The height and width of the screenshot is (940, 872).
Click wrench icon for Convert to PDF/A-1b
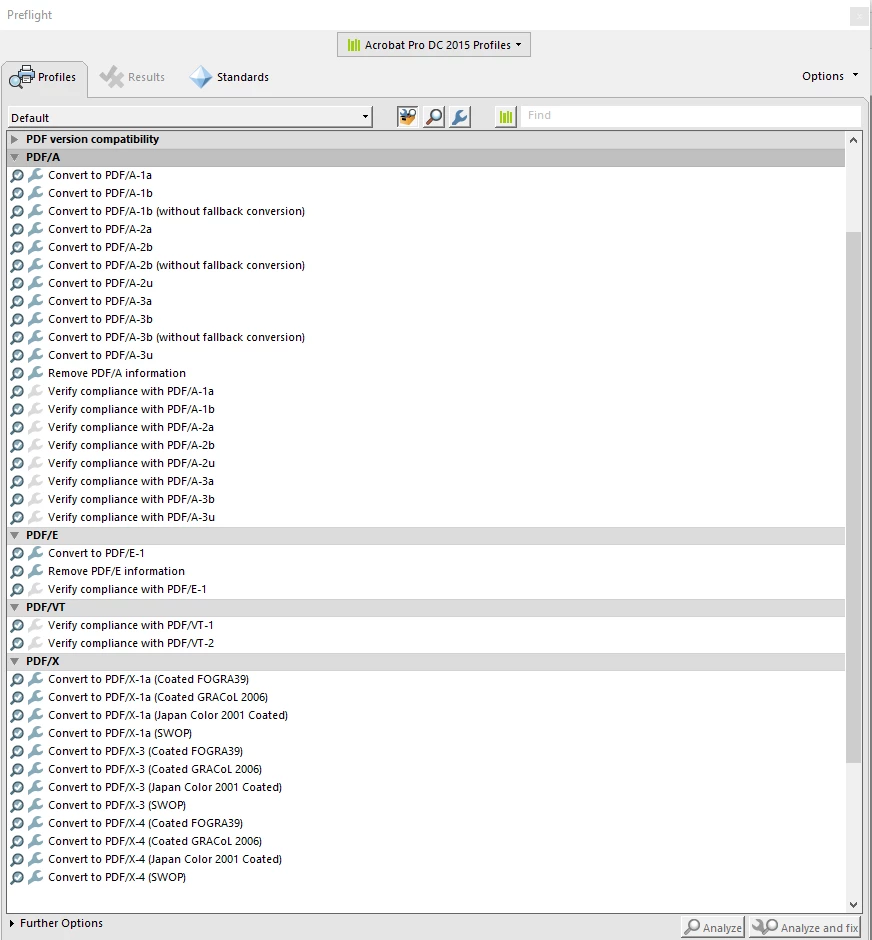[x=36, y=193]
